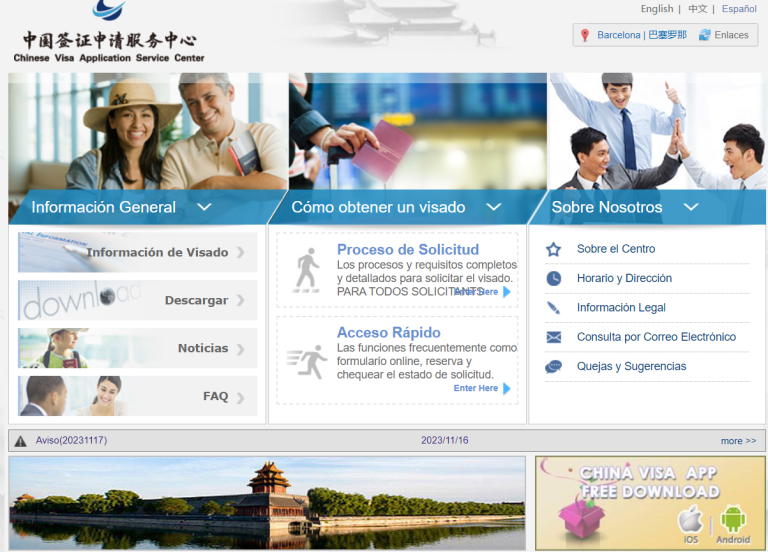Screen dimensions: 768x552
Task: Expand the Sobre Nosotros section chevron
Action: pyautogui.click(x=690, y=207)
